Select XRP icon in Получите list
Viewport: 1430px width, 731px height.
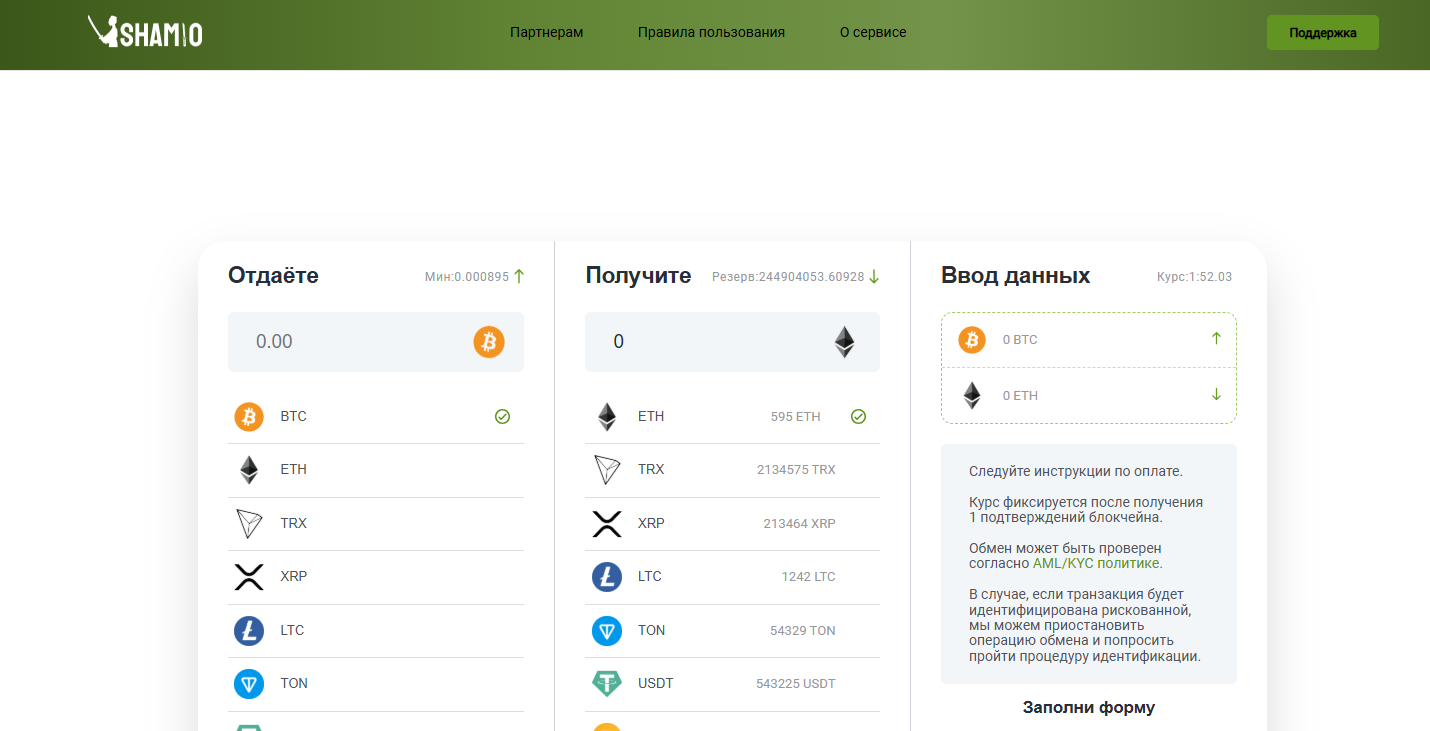(x=607, y=523)
